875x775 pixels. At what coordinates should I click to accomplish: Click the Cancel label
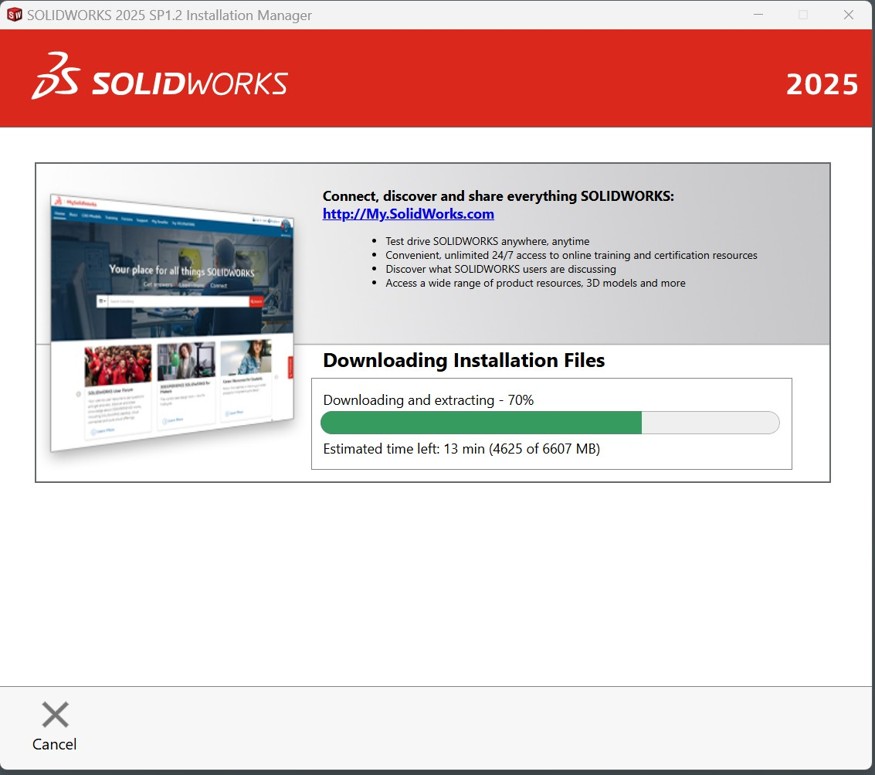(55, 744)
